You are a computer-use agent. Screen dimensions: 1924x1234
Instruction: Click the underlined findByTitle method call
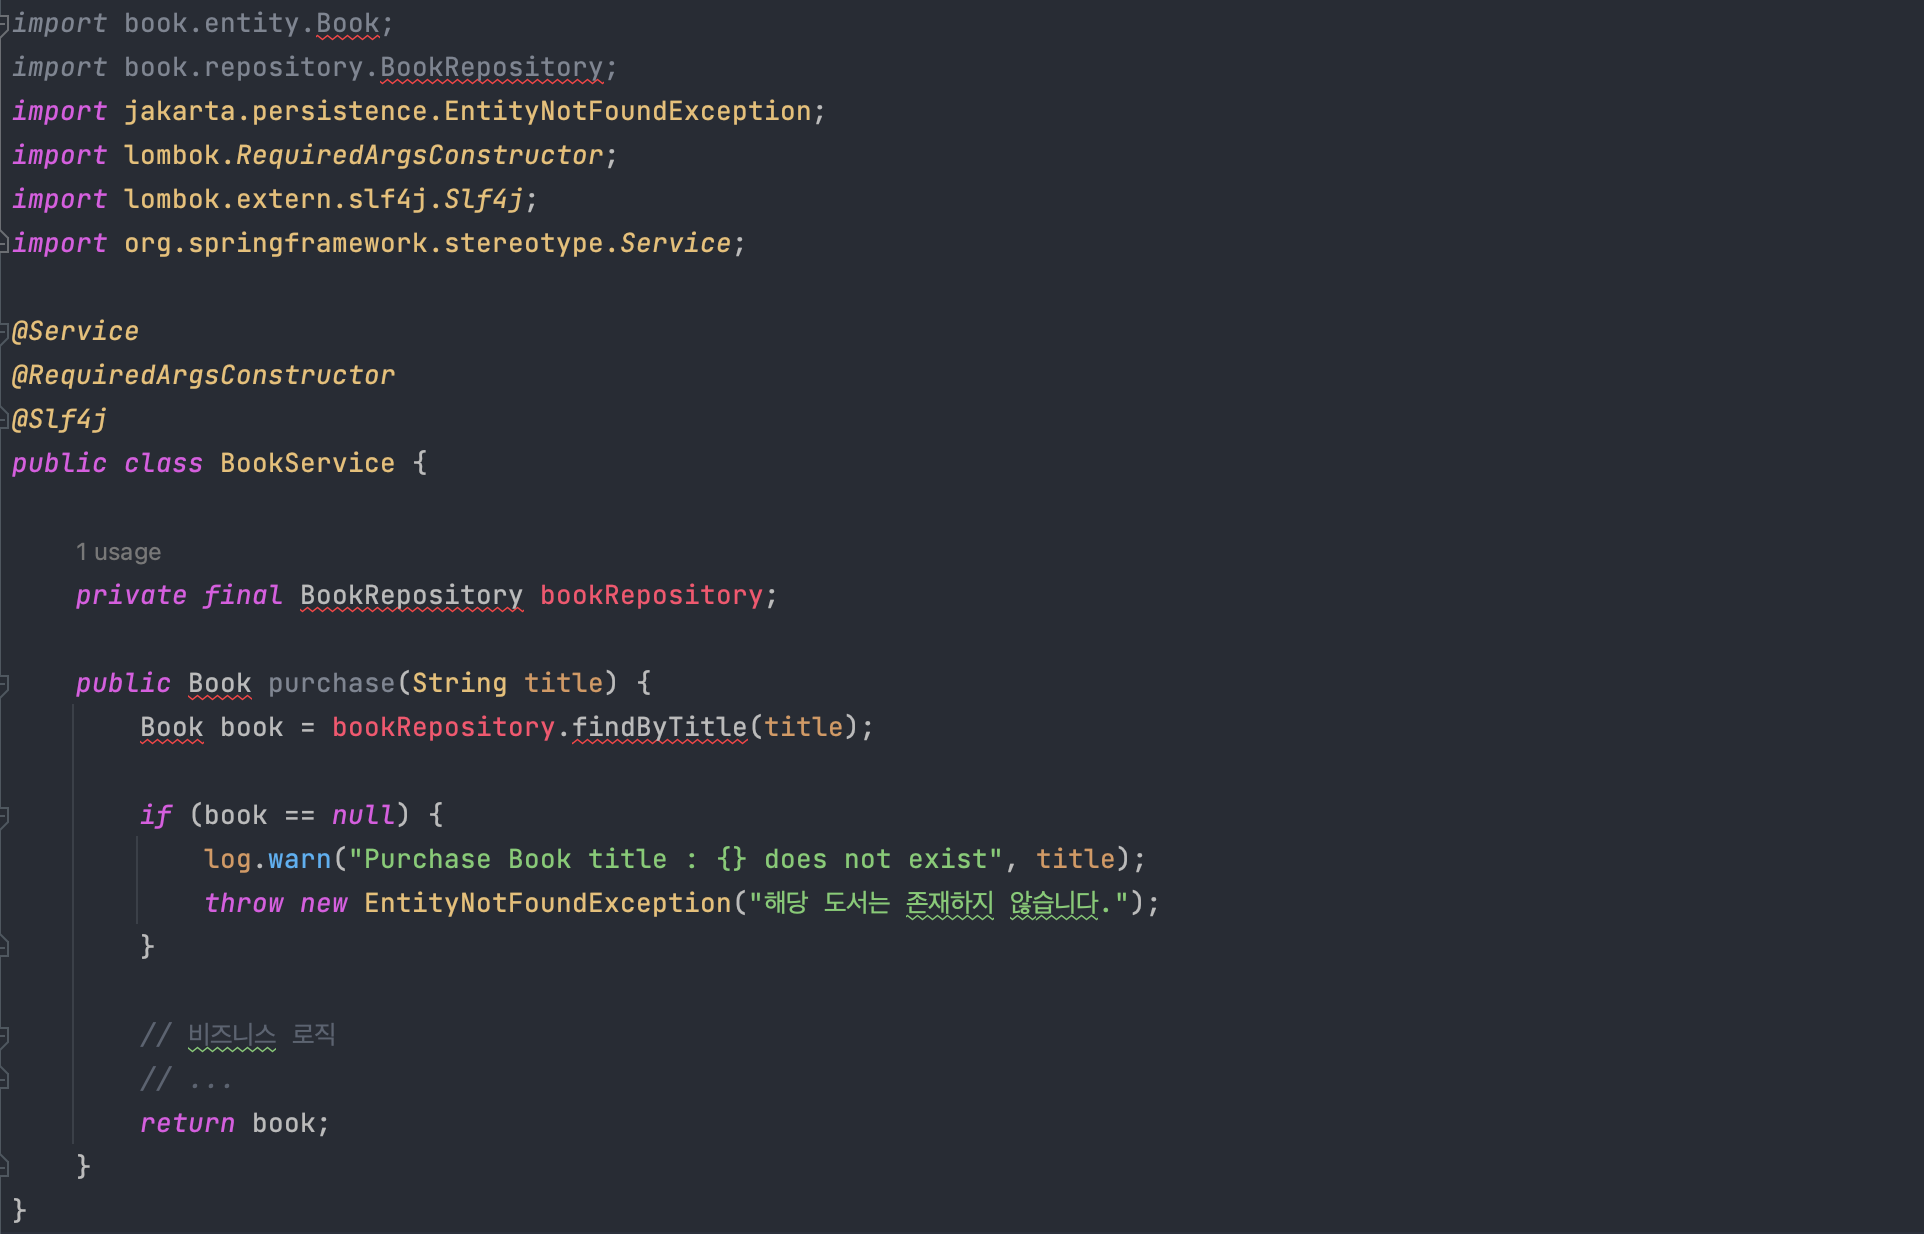[x=659, y=728]
